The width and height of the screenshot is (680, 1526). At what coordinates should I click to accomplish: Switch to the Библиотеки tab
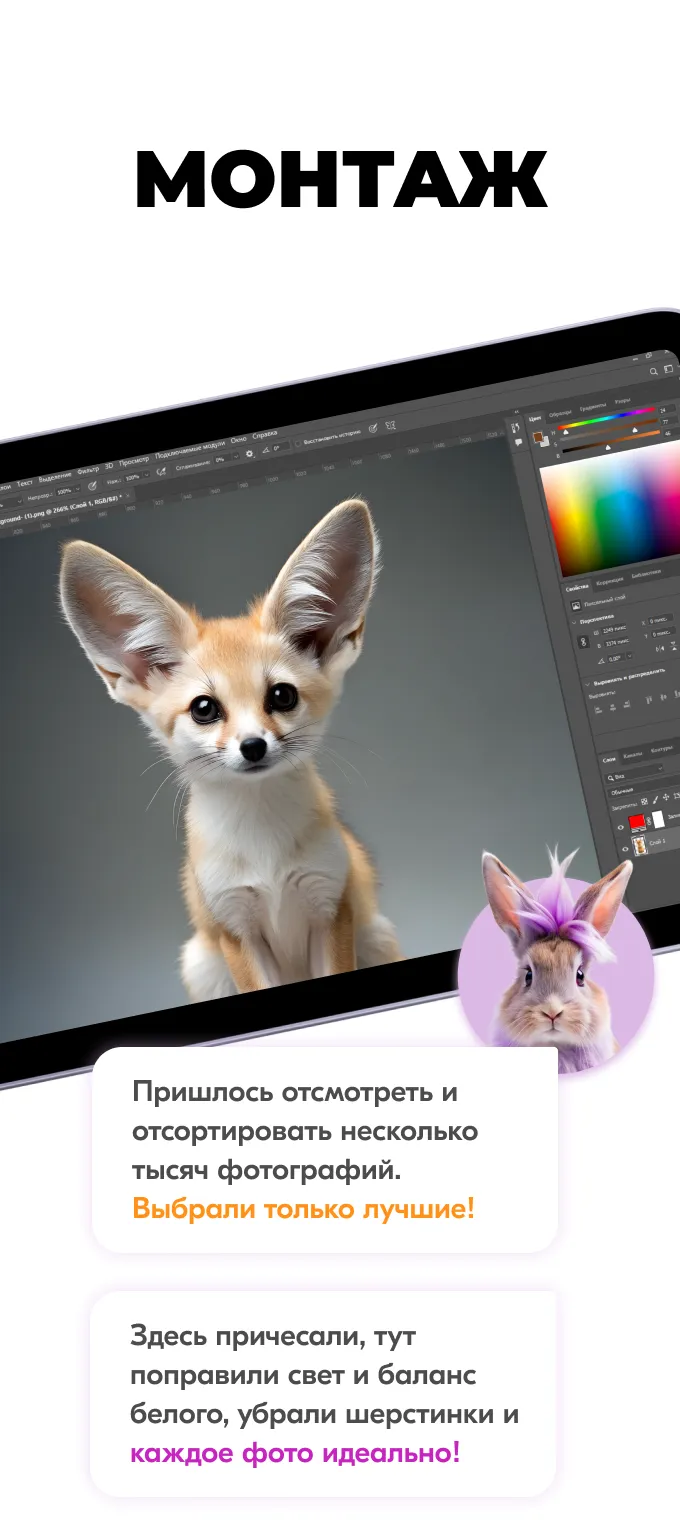[x=646, y=573]
